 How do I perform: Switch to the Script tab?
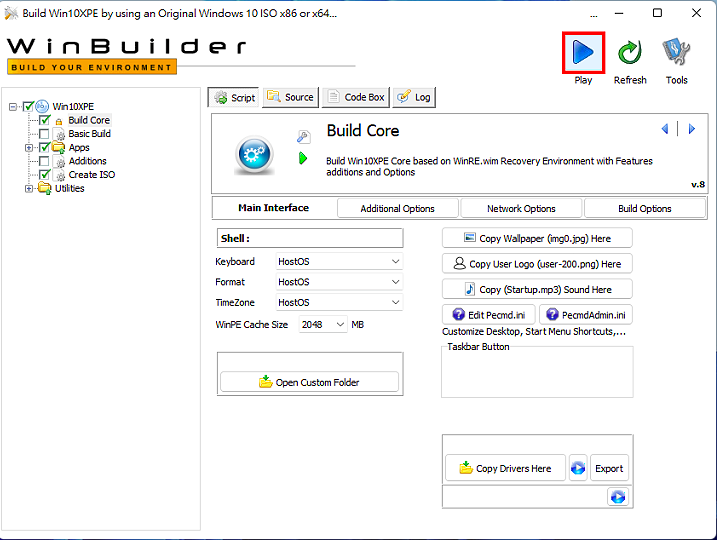pyautogui.click(x=234, y=98)
